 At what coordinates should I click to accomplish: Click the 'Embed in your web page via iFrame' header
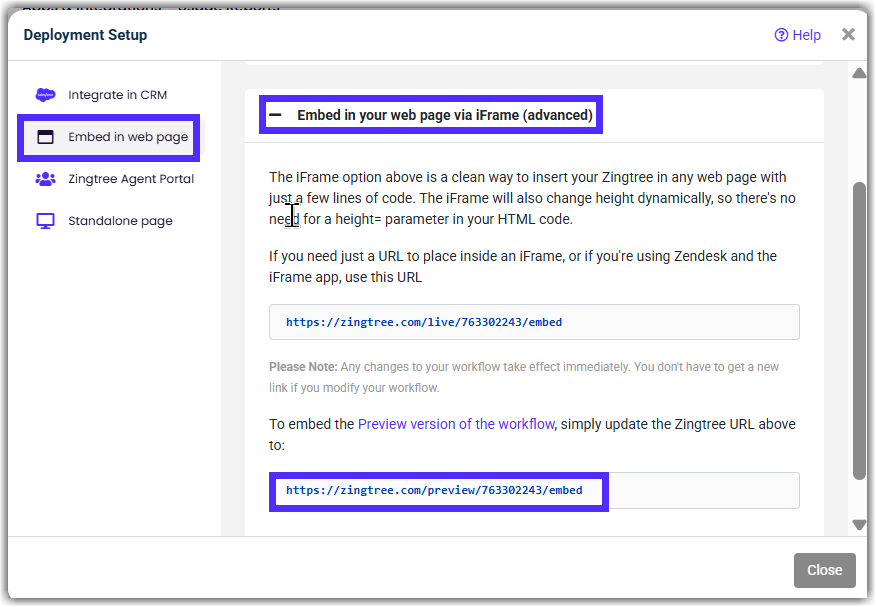(x=444, y=115)
